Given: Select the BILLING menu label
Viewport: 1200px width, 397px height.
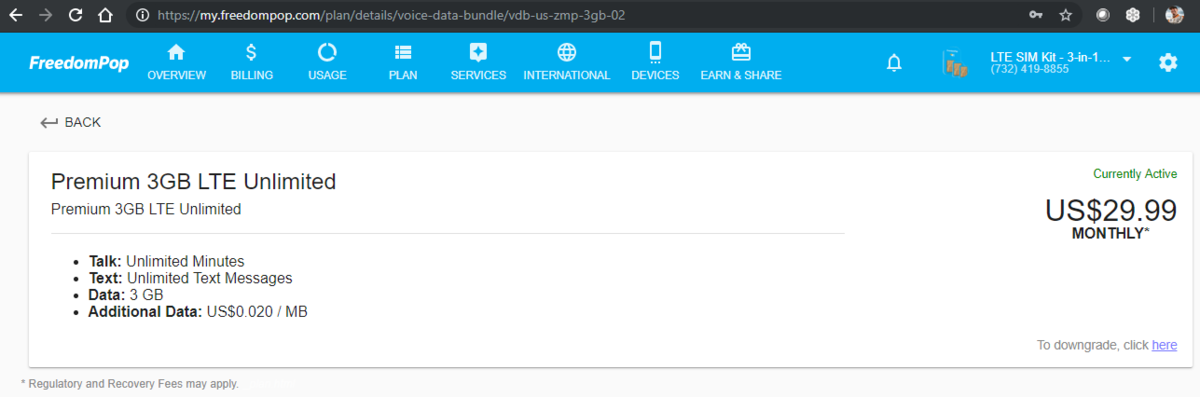Looking at the screenshot, I should coord(251,76).
